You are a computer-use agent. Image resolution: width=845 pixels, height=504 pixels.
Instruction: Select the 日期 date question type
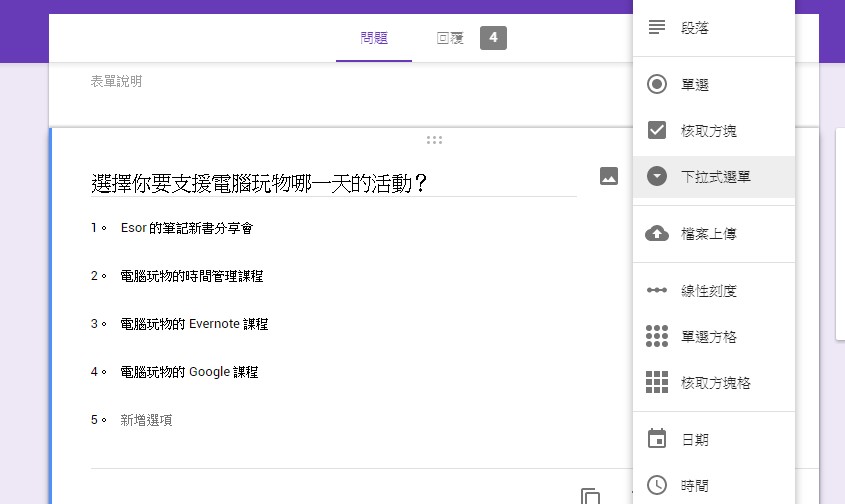[x=714, y=440]
